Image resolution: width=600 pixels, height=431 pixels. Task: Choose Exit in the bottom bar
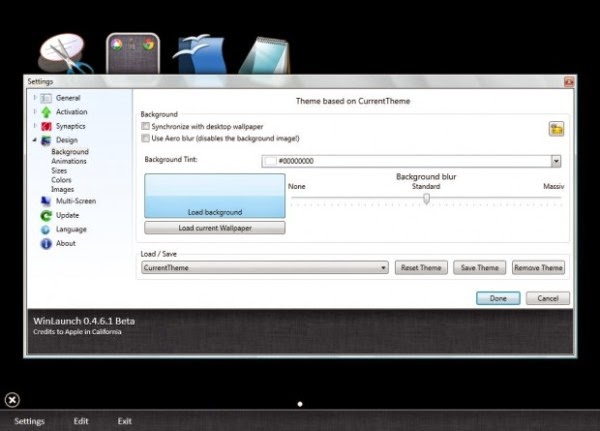(125, 421)
